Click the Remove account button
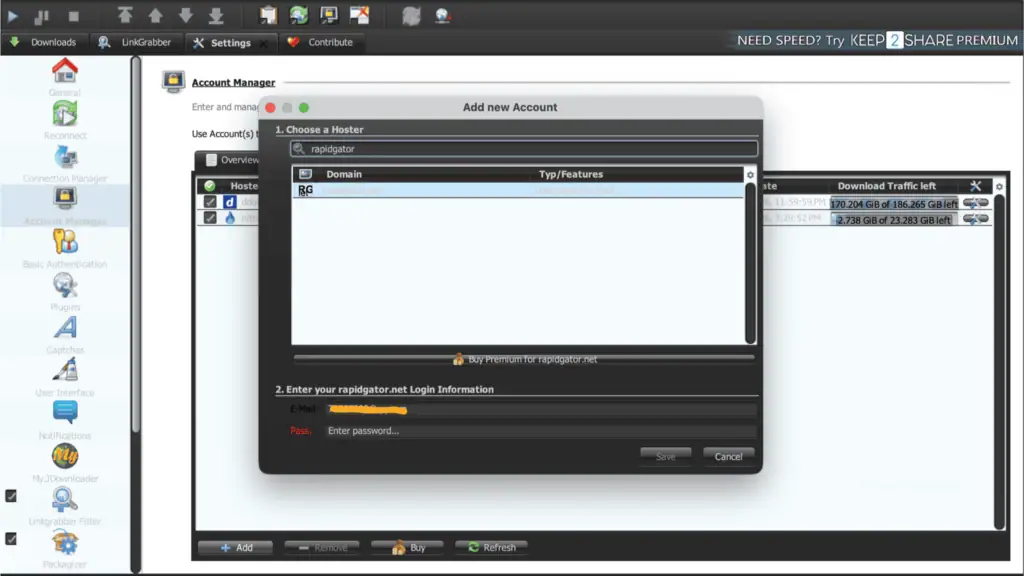 coord(322,548)
